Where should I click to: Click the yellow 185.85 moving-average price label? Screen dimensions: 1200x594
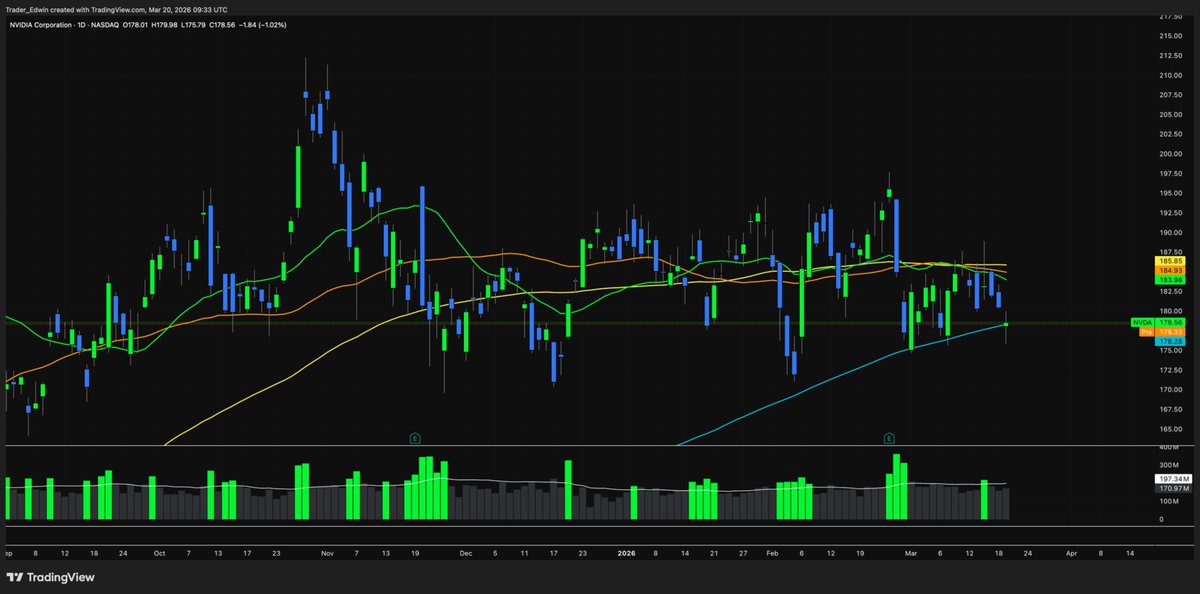click(1168, 260)
